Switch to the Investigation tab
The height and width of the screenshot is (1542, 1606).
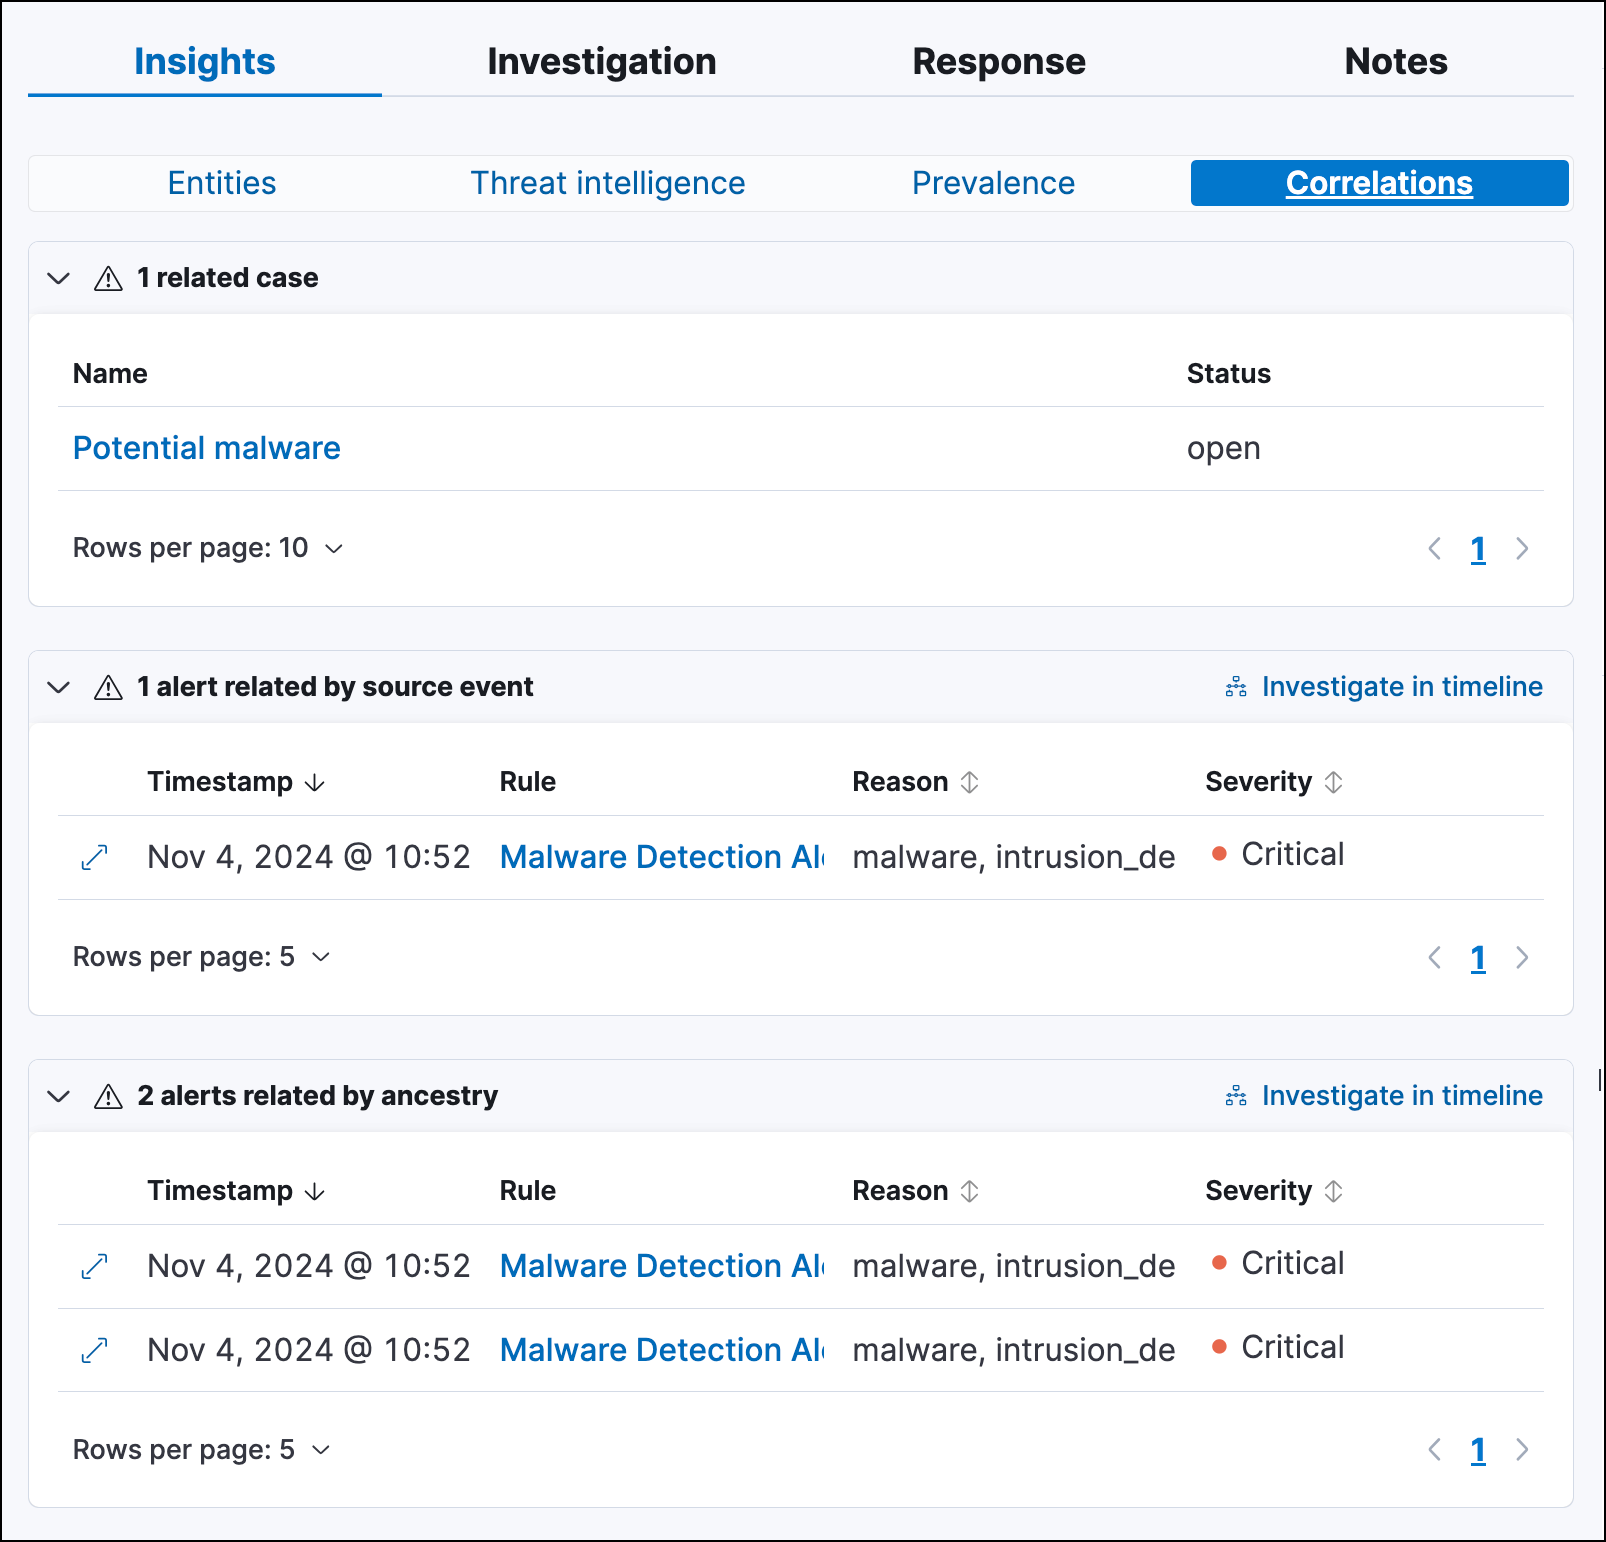pos(602,62)
